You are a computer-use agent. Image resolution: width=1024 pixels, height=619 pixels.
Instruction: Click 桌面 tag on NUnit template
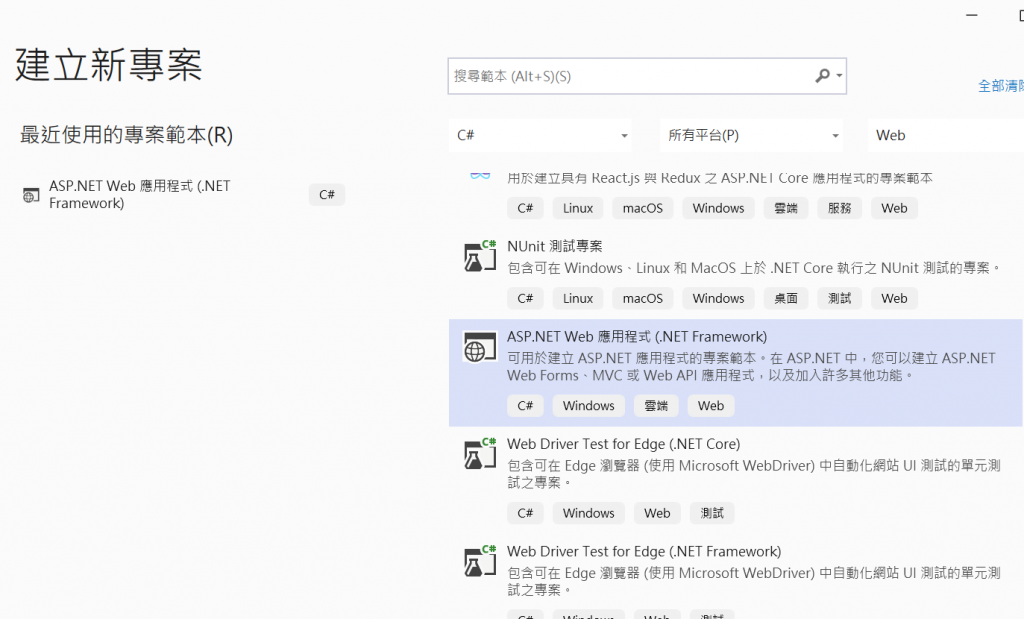click(786, 298)
